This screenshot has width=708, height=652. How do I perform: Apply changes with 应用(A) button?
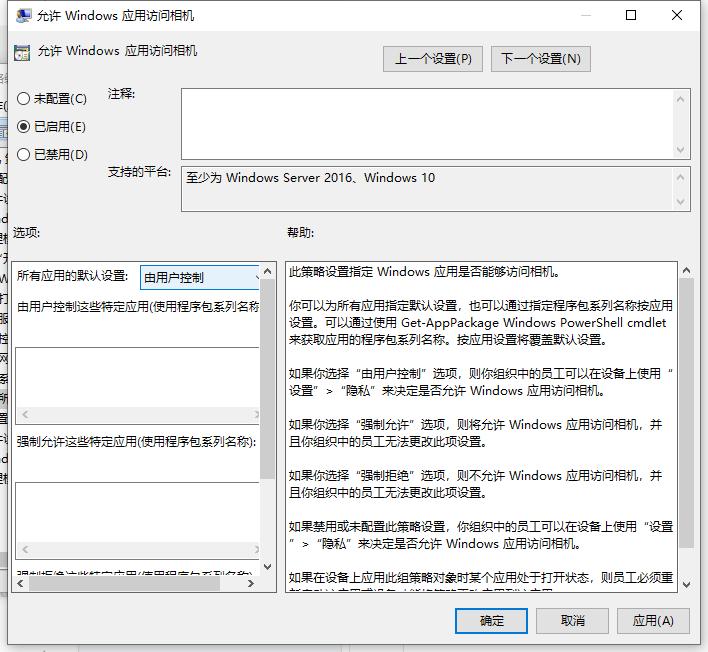[653, 620]
